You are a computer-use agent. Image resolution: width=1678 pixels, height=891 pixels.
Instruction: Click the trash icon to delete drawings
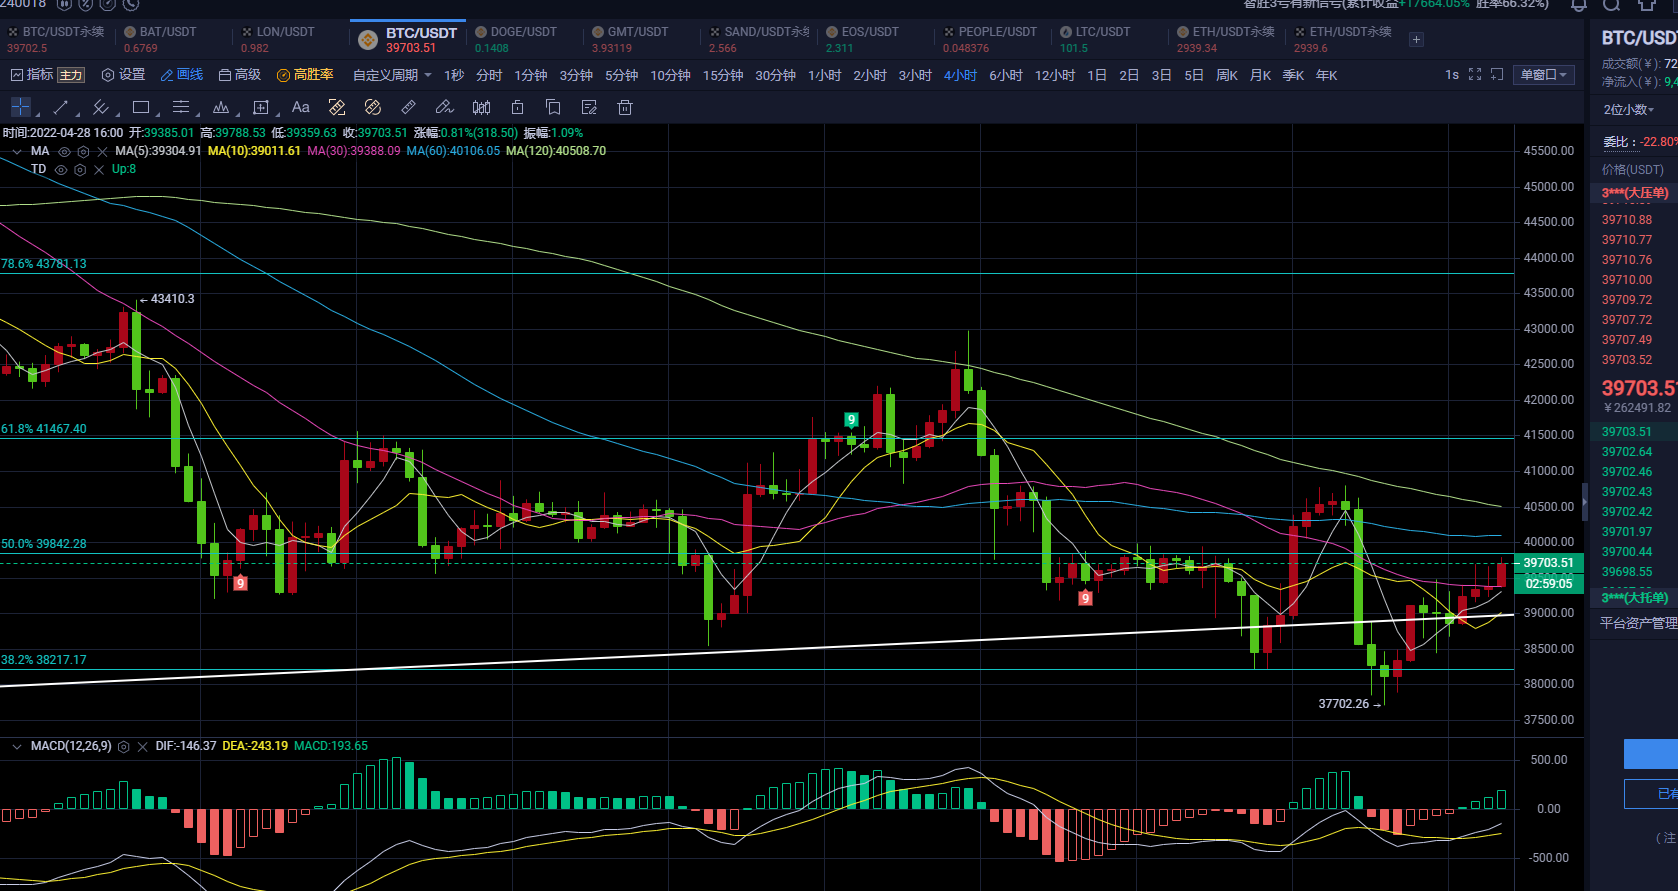[x=625, y=107]
